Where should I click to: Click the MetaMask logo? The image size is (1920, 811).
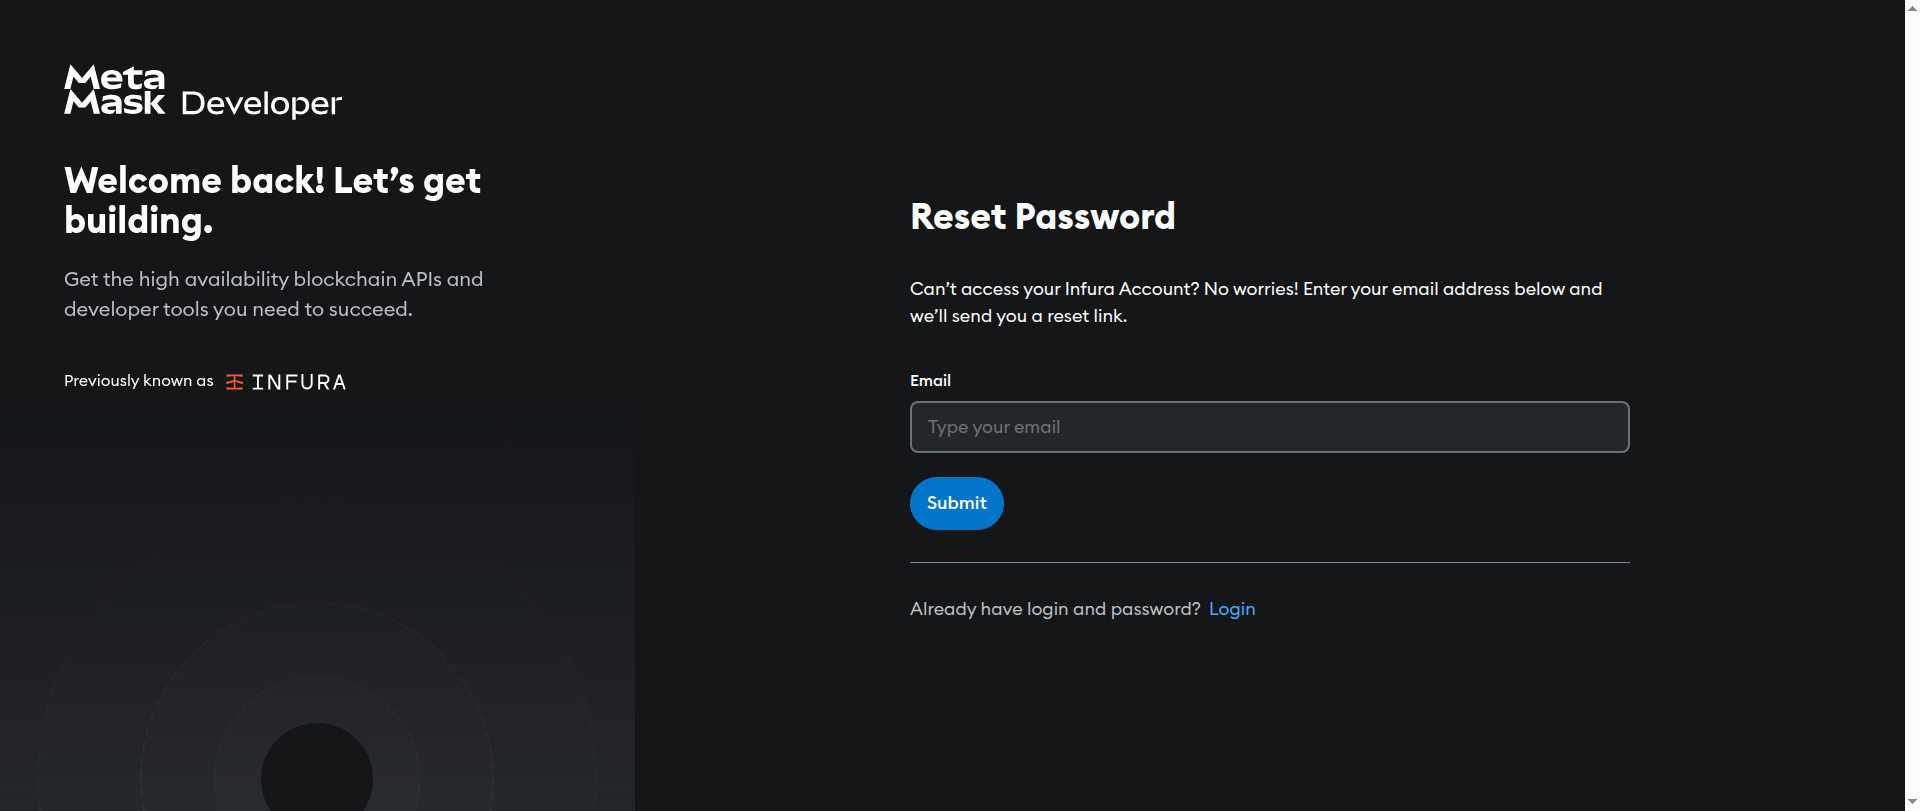click(x=114, y=90)
